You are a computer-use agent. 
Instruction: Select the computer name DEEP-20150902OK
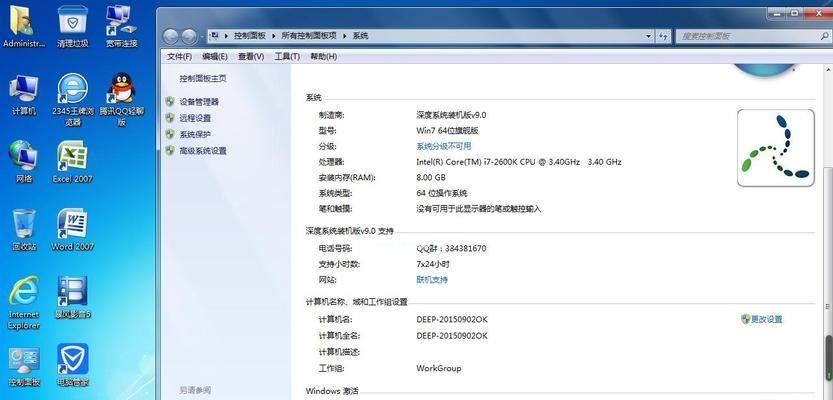coord(452,320)
